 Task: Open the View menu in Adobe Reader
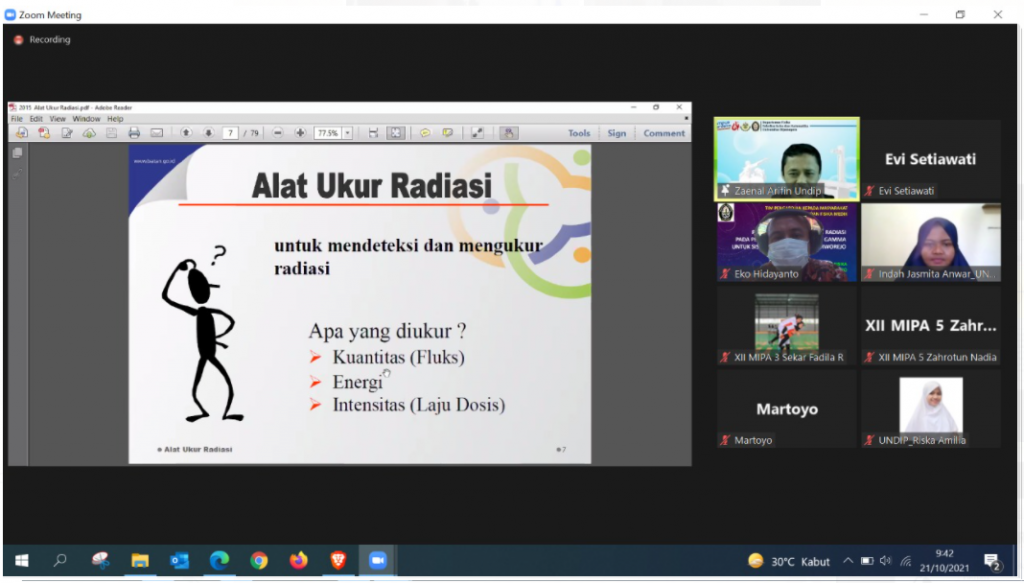[x=58, y=119]
